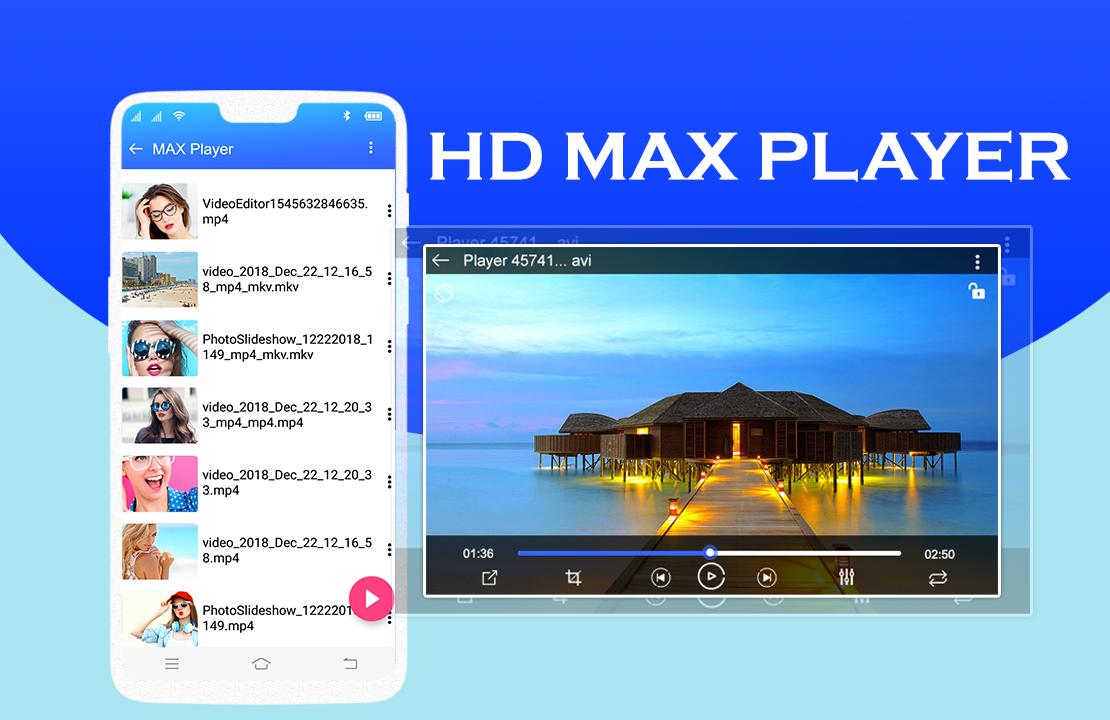Toggle screen rotation in video player
This screenshot has width=1110, height=720.
click(445, 292)
